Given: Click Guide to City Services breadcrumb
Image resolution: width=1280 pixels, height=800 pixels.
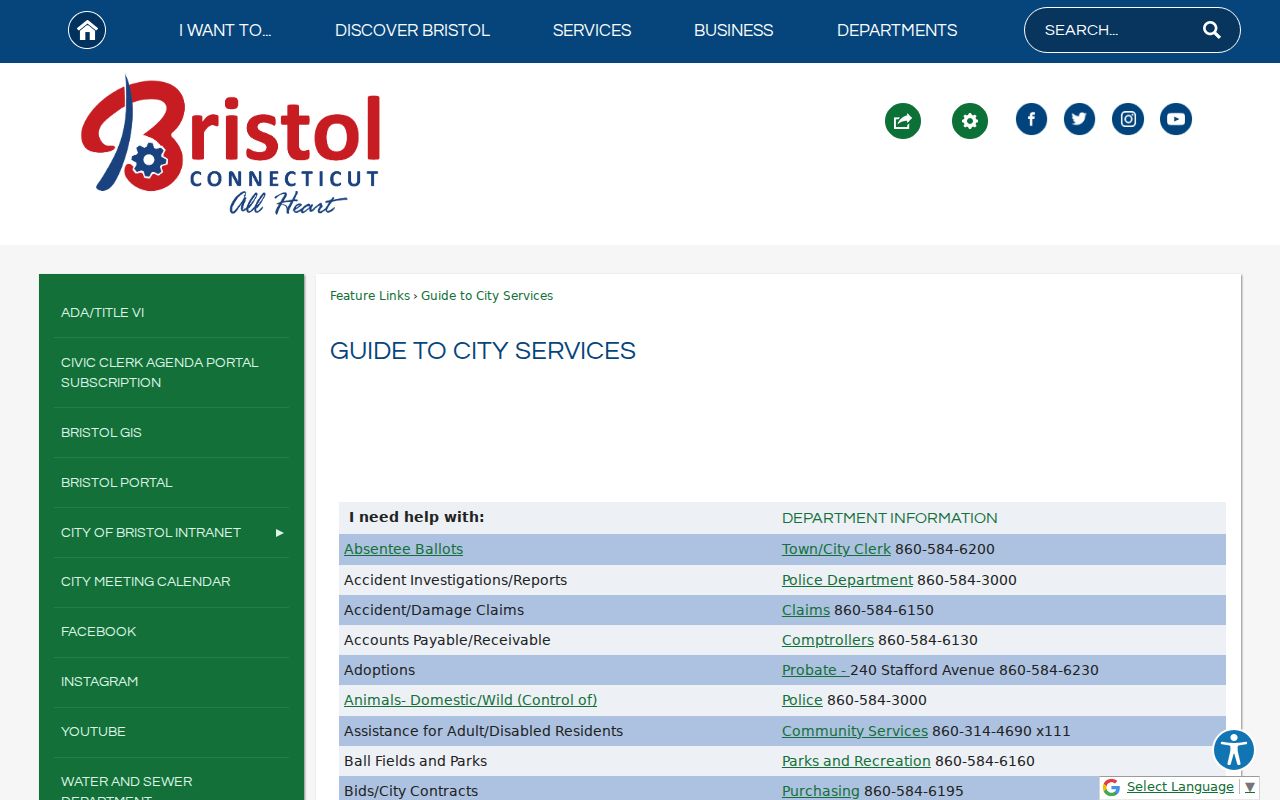Looking at the screenshot, I should (487, 296).
